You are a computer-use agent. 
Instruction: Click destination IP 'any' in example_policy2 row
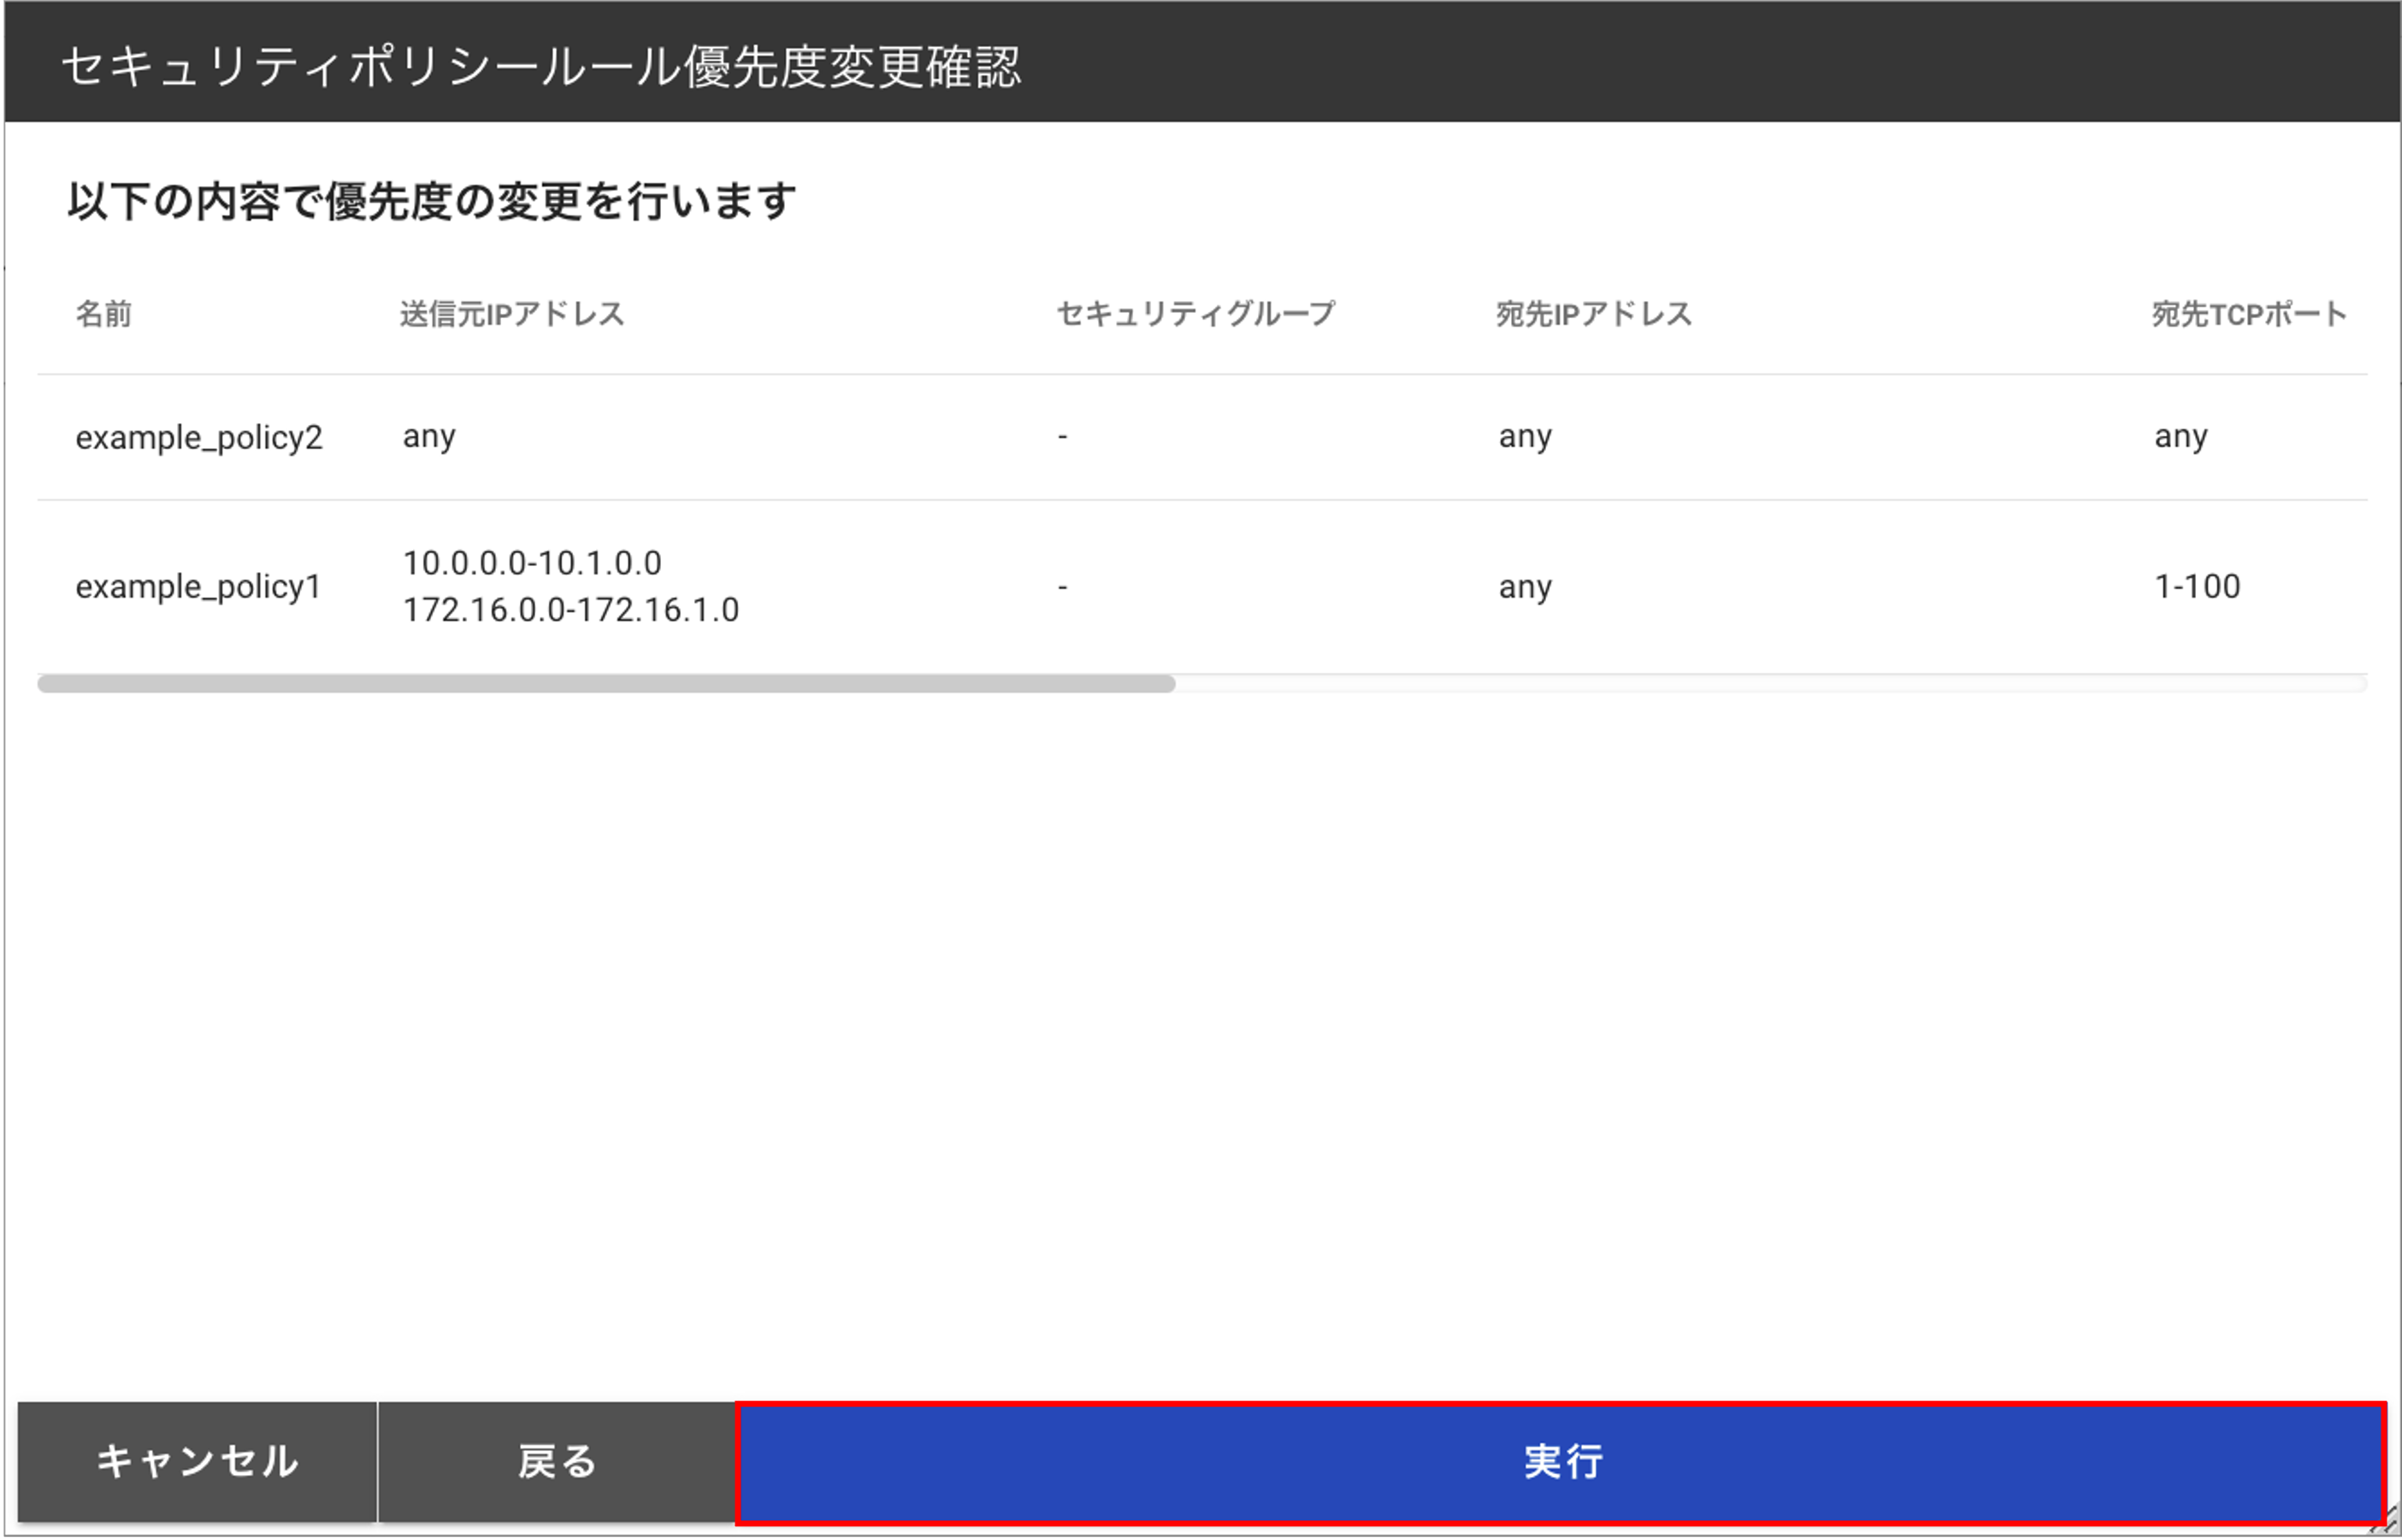click(x=1525, y=437)
